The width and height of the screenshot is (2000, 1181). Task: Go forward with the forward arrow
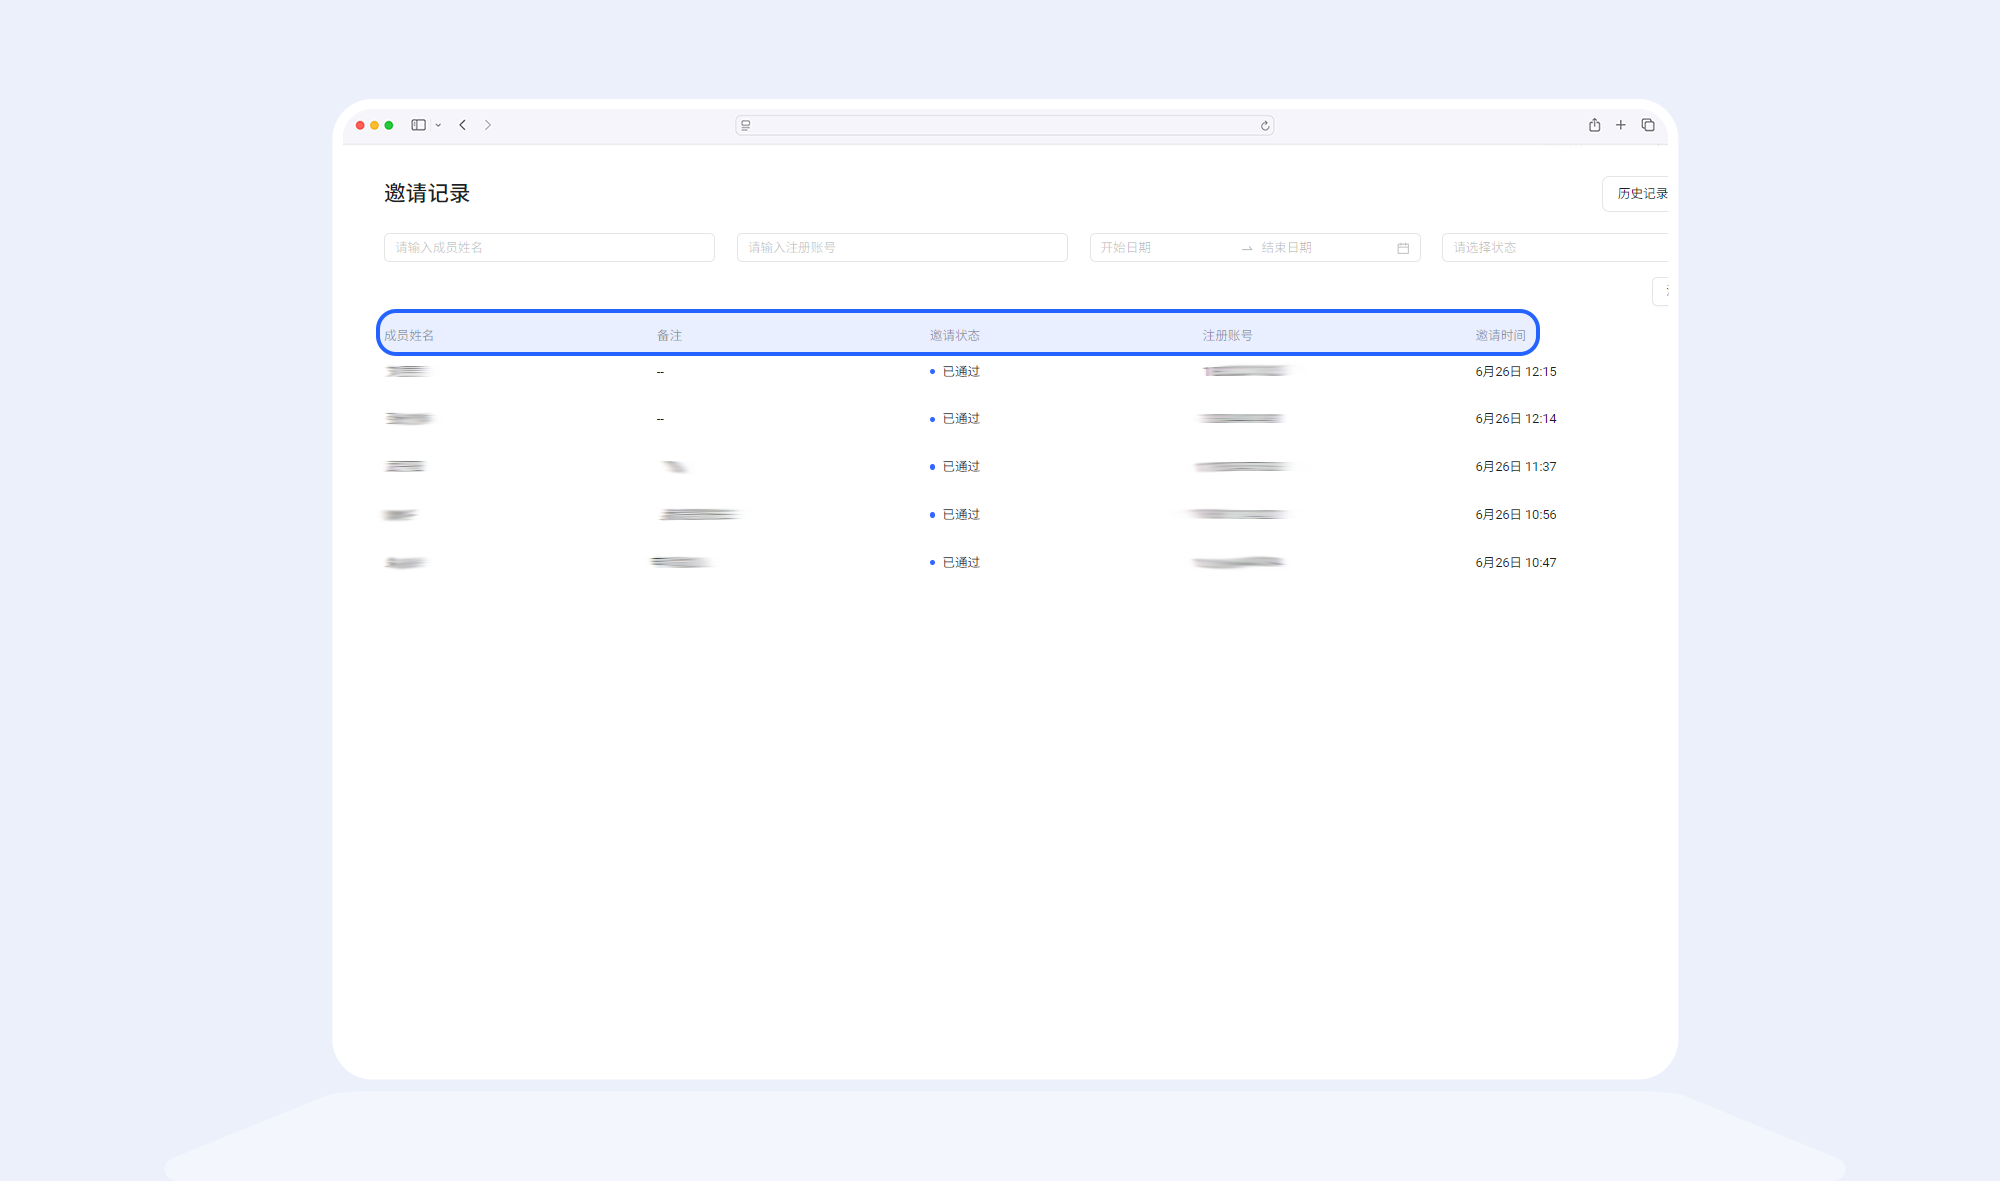click(x=488, y=125)
